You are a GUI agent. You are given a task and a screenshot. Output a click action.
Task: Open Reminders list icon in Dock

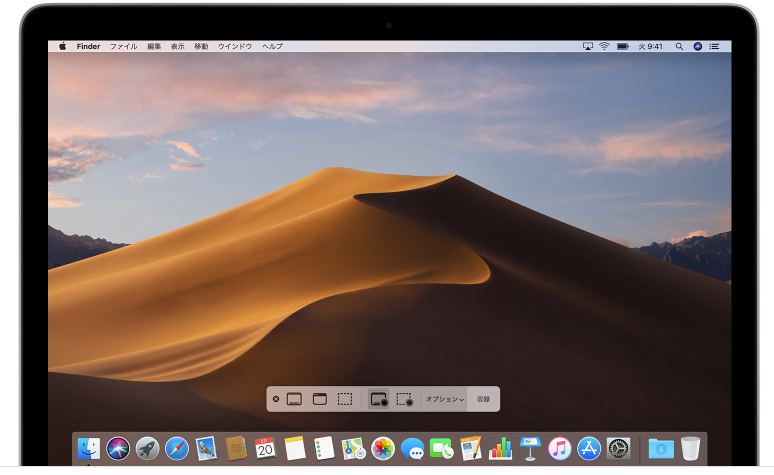pyautogui.click(x=324, y=448)
